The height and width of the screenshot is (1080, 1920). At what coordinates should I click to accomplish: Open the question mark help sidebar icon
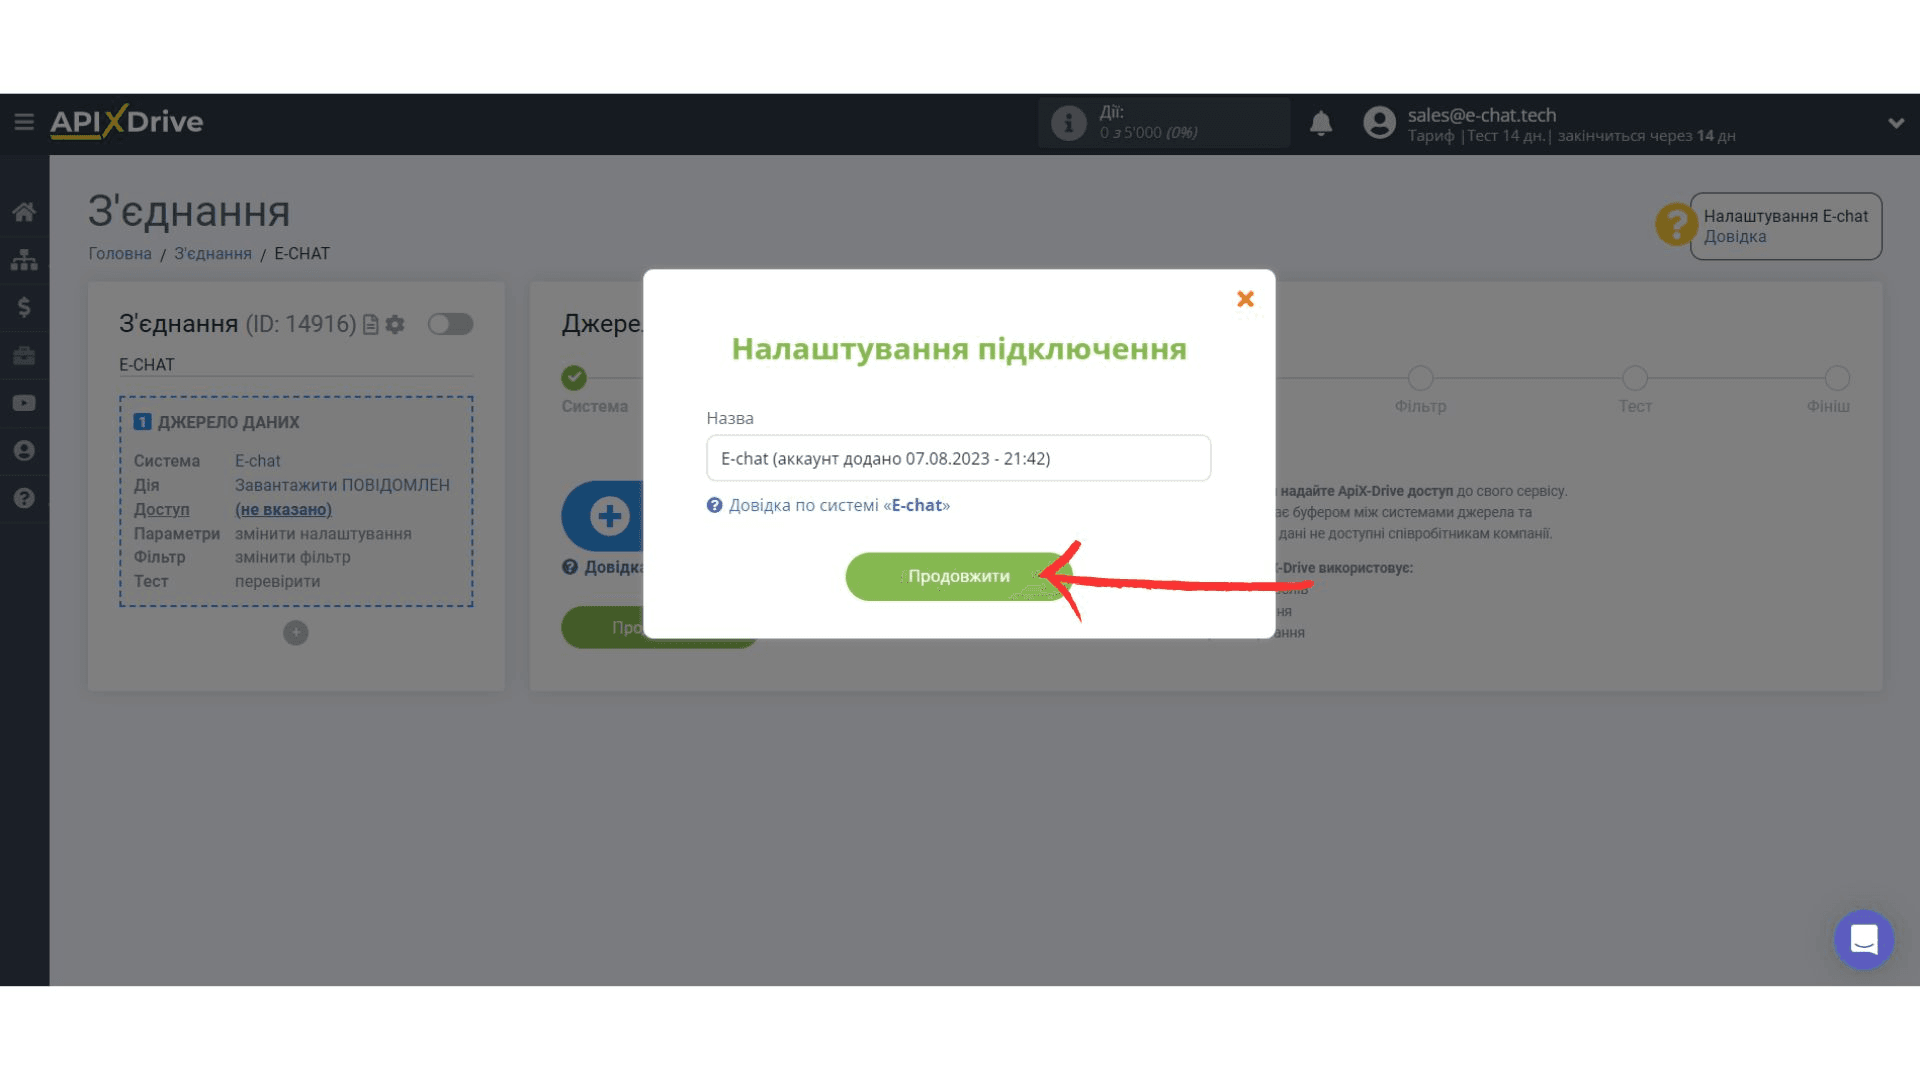[24, 498]
